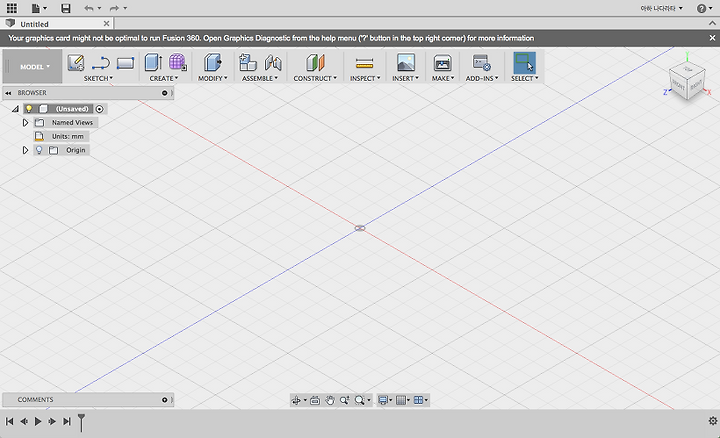Click the Fit zoom window tool
The height and width of the screenshot is (438, 720).
coord(362,400)
